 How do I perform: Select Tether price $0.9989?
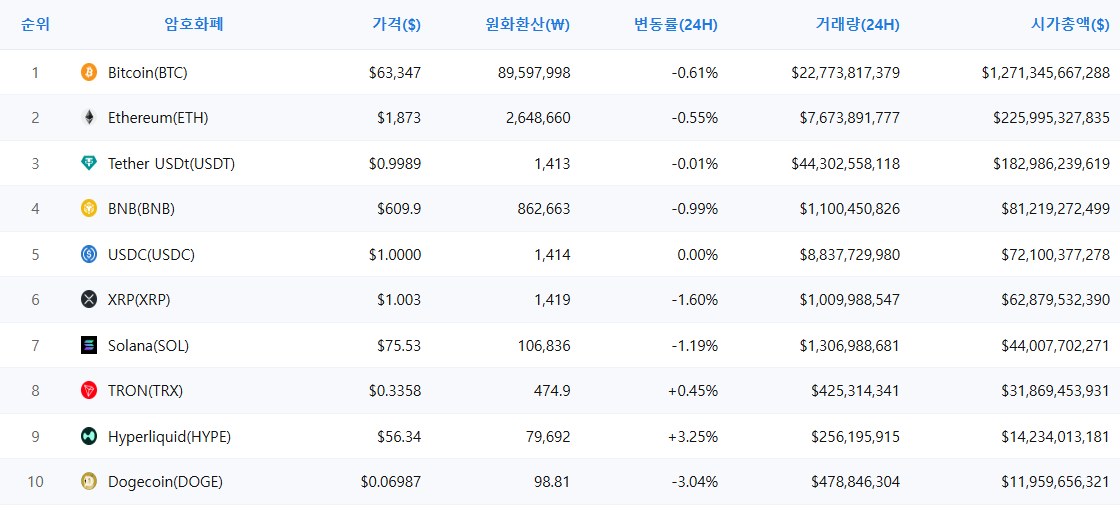[395, 163]
